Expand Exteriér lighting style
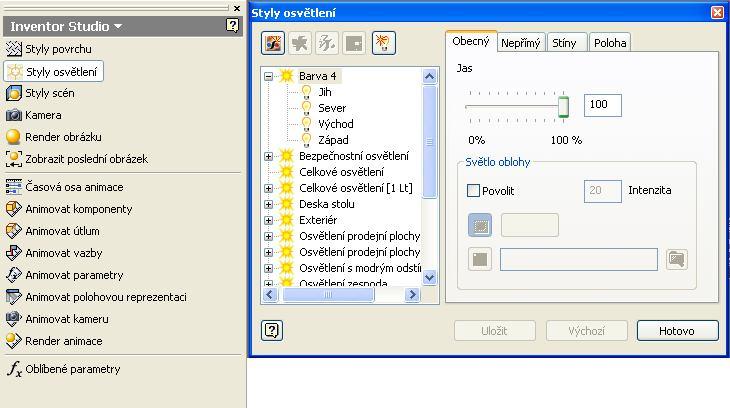The width and height of the screenshot is (730, 408). point(268,220)
